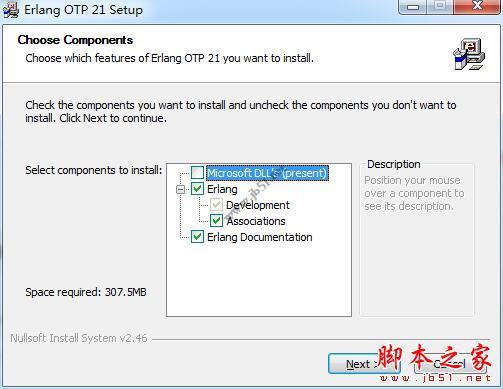503x389 pixels.
Task: Select the Associations tree item
Action: (x=256, y=221)
